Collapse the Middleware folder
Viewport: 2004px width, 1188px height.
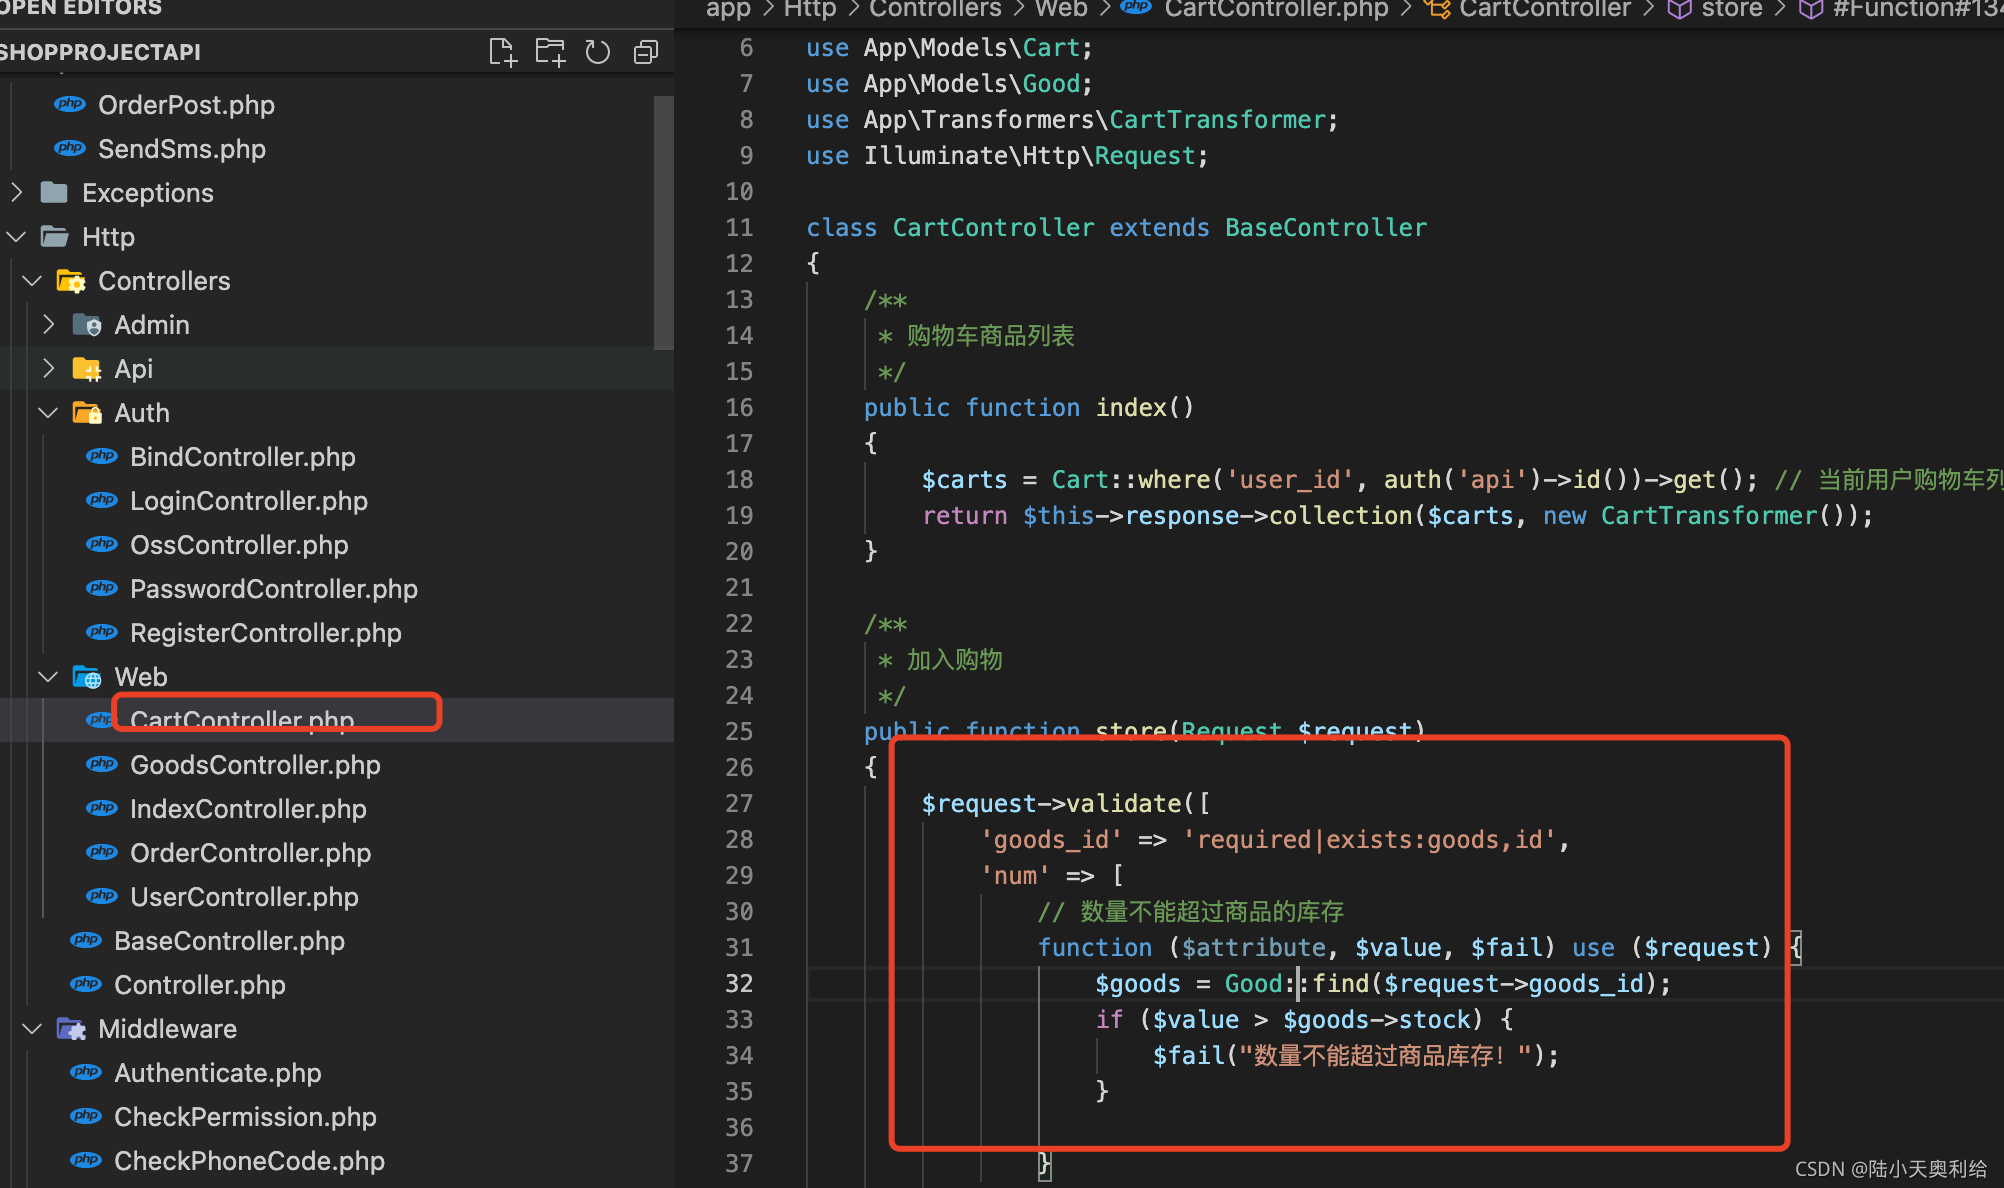click(x=32, y=1029)
